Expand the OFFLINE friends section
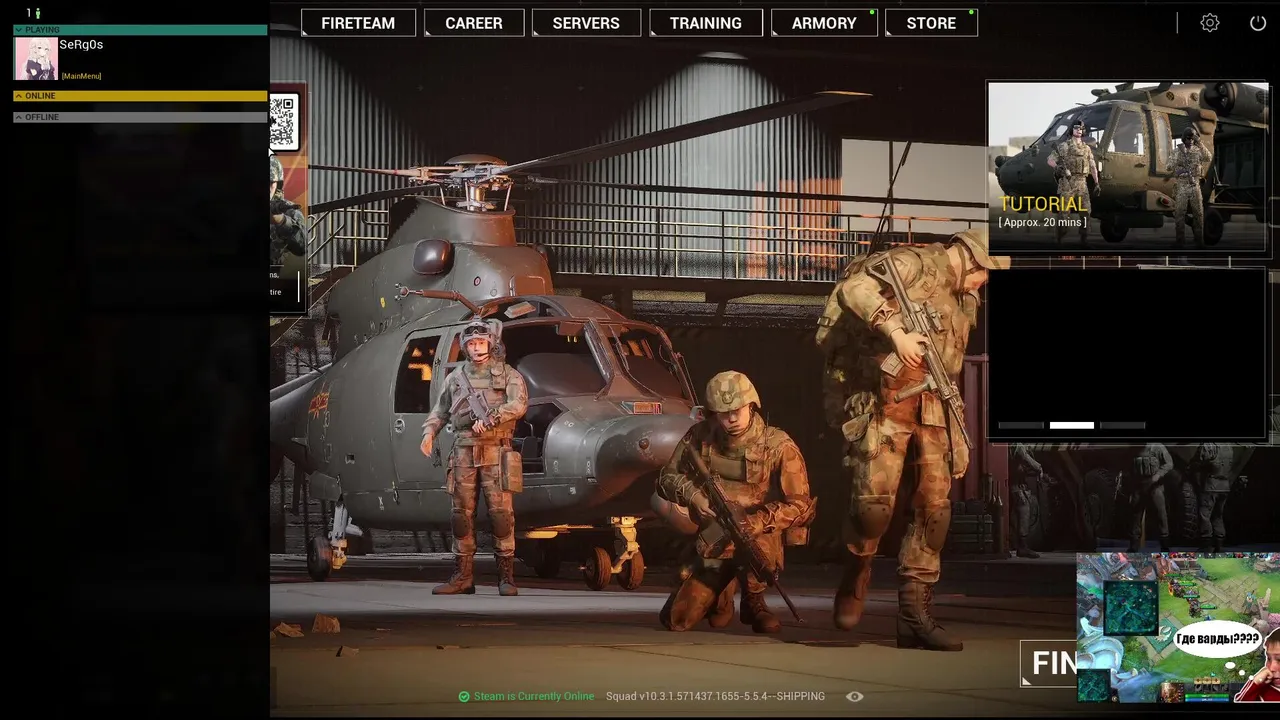1280x720 pixels. point(140,117)
